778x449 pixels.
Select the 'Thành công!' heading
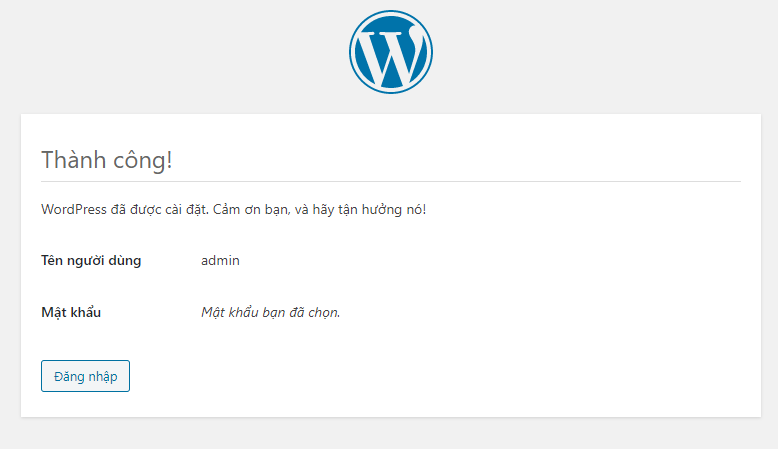pos(107,160)
